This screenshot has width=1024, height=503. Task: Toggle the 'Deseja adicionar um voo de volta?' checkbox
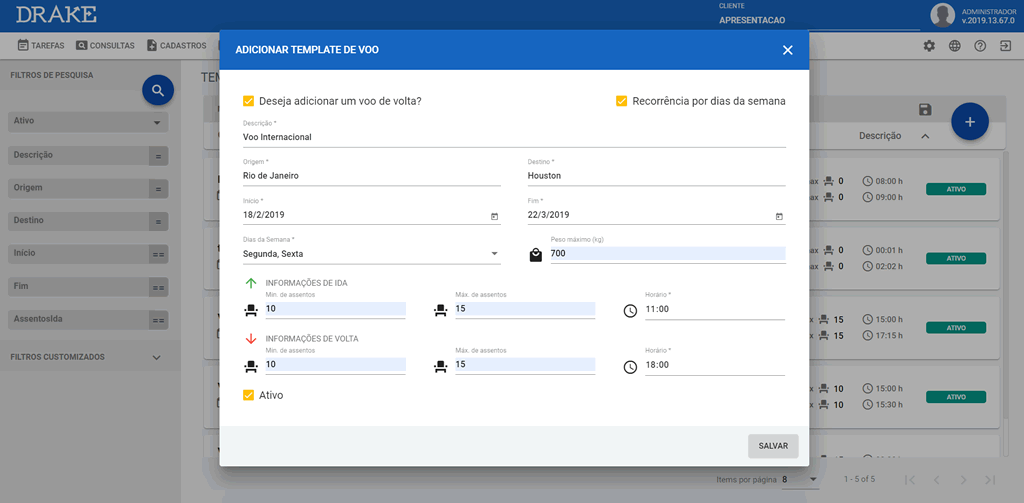tap(248, 101)
